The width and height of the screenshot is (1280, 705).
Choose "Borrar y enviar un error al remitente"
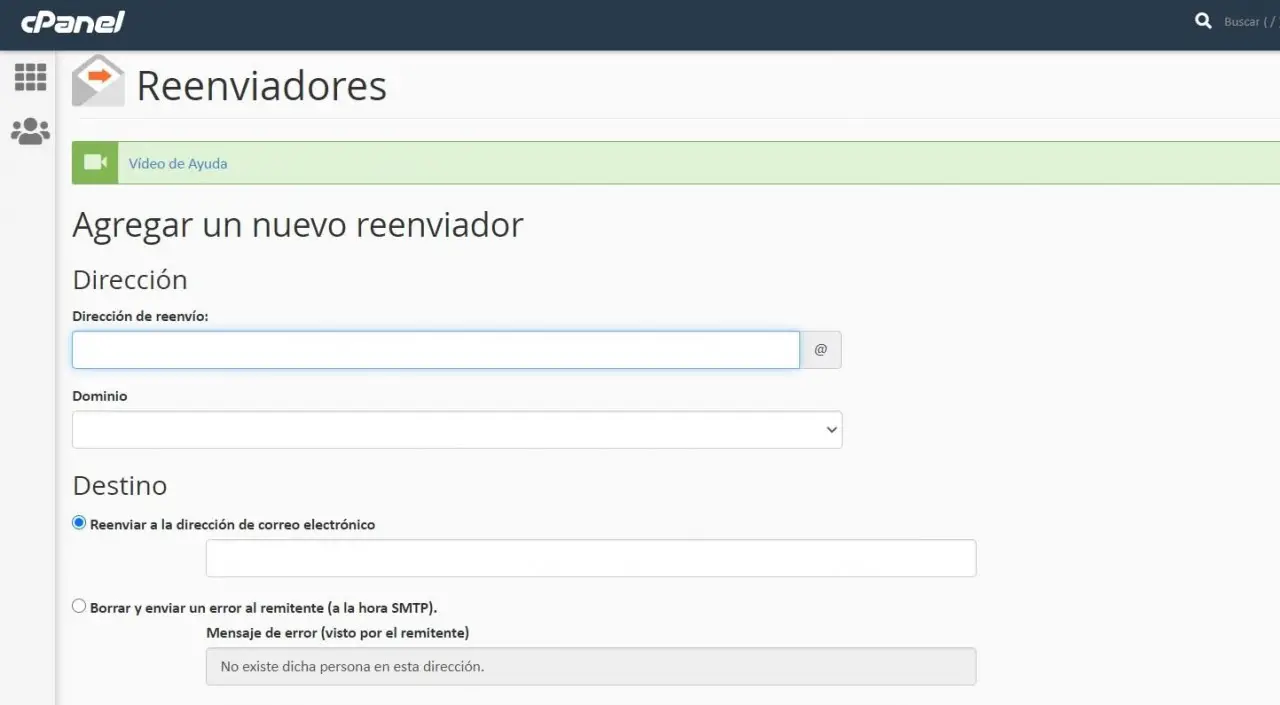(78, 605)
